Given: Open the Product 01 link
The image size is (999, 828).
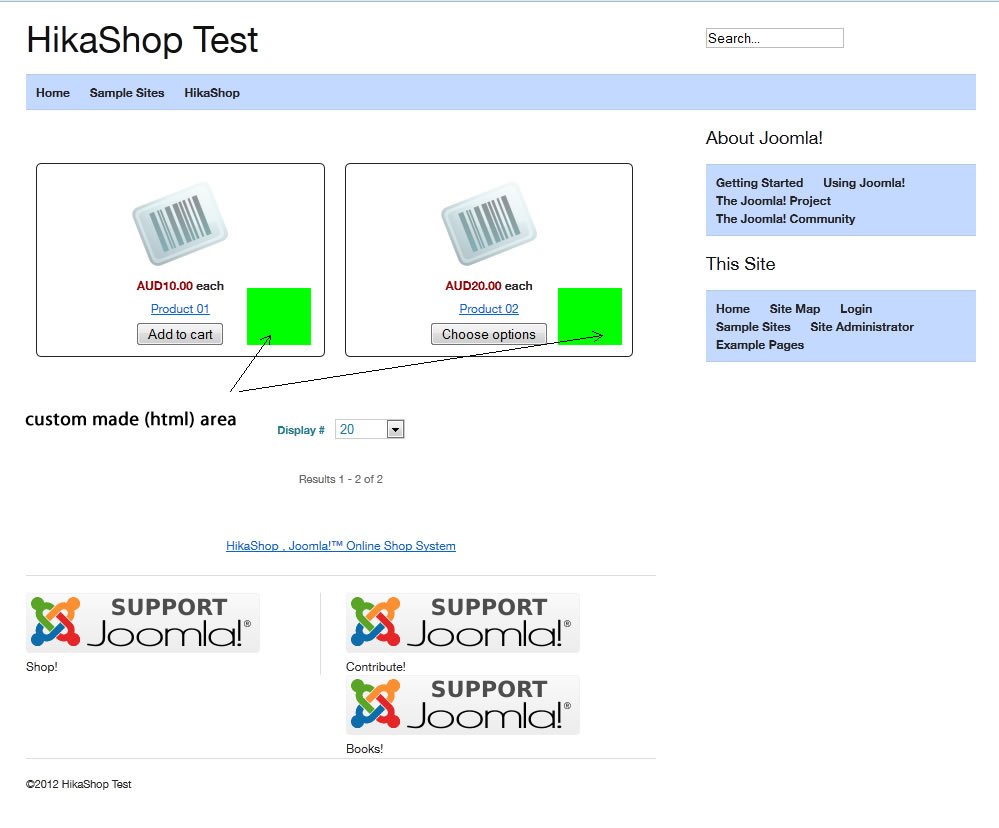Looking at the screenshot, I should [x=180, y=309].
